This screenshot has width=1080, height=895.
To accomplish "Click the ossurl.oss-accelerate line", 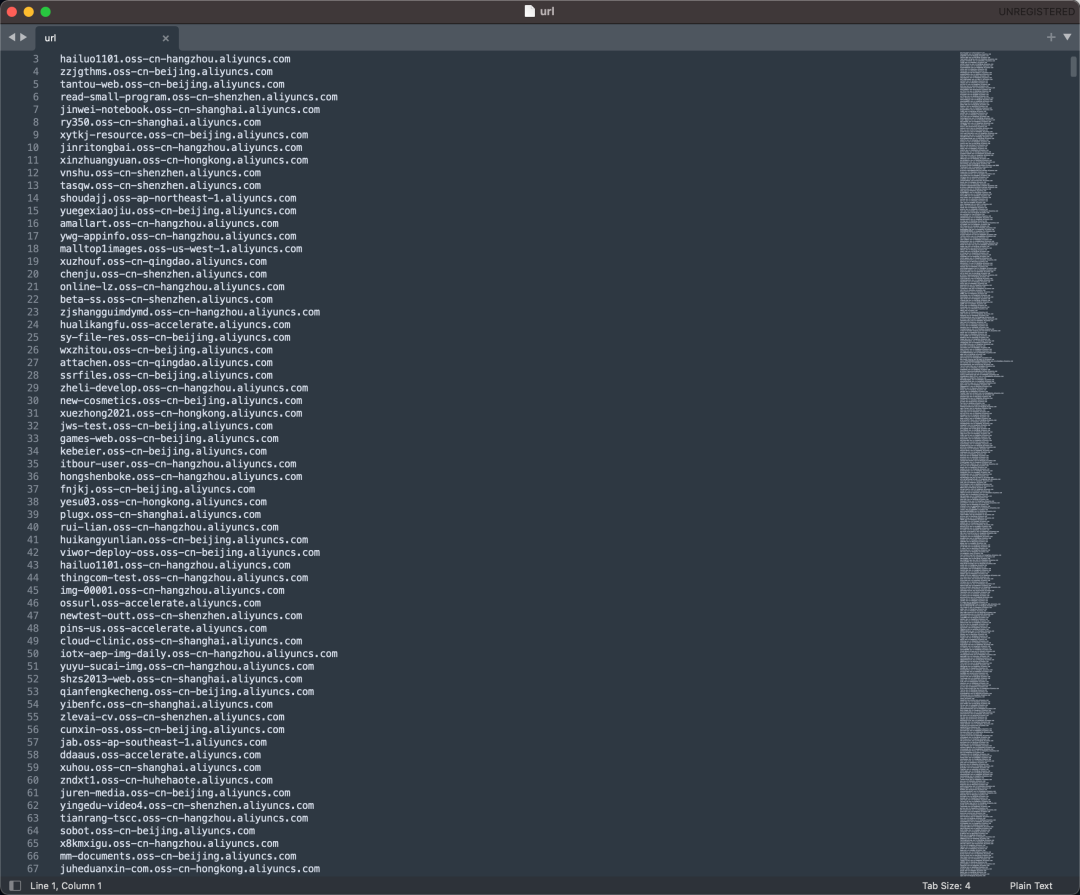I will pyautogui.click(x=160, y=603).
